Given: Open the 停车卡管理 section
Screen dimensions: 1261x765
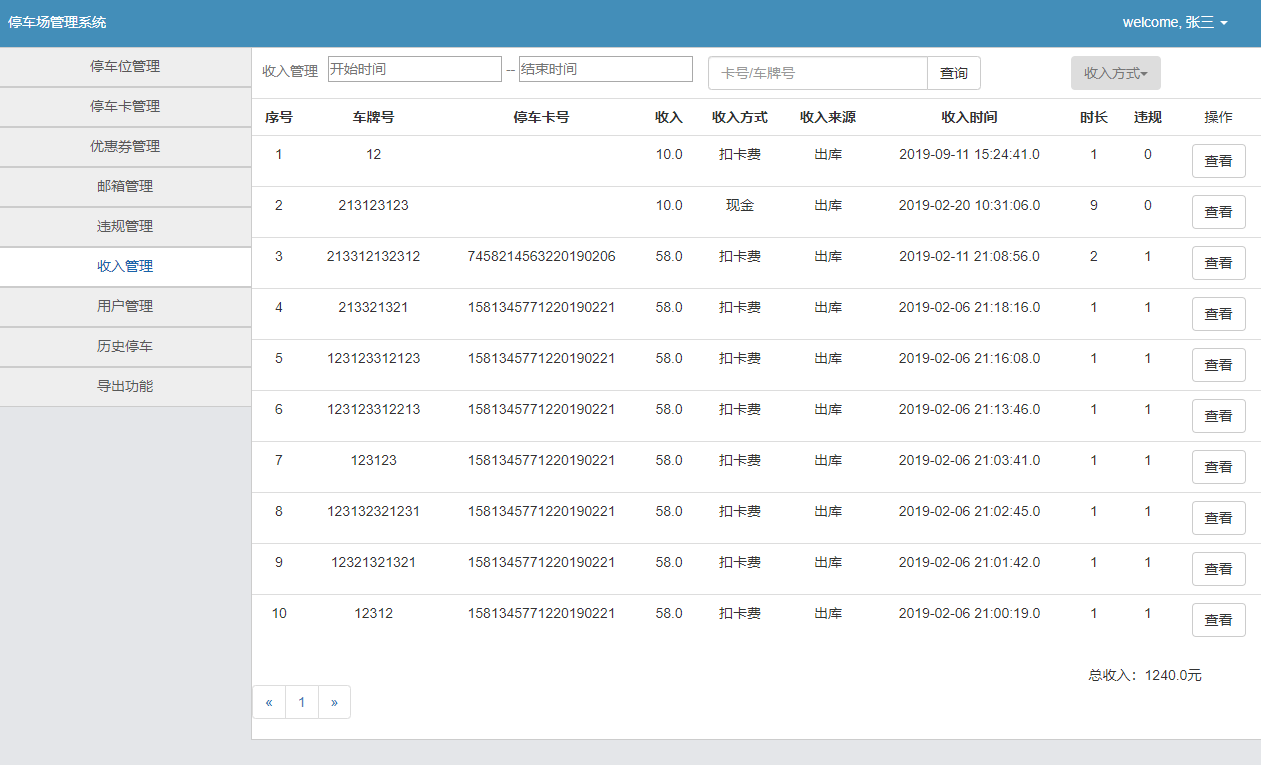Looking at the screenshot, I should 125,106.
